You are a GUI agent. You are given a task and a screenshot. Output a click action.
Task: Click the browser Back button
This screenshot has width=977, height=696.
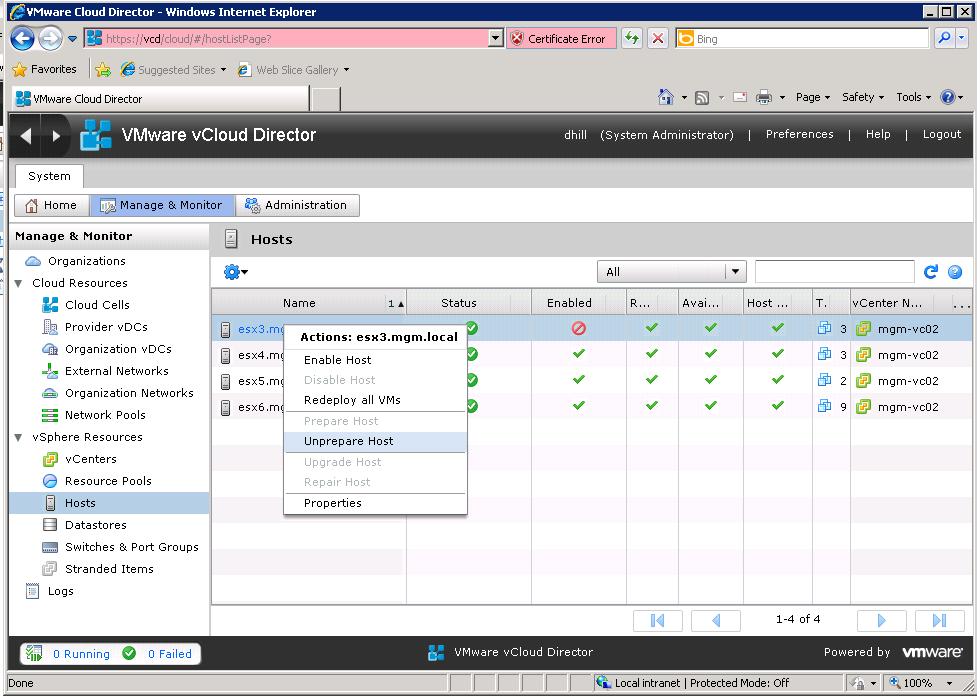pos(22,39)
